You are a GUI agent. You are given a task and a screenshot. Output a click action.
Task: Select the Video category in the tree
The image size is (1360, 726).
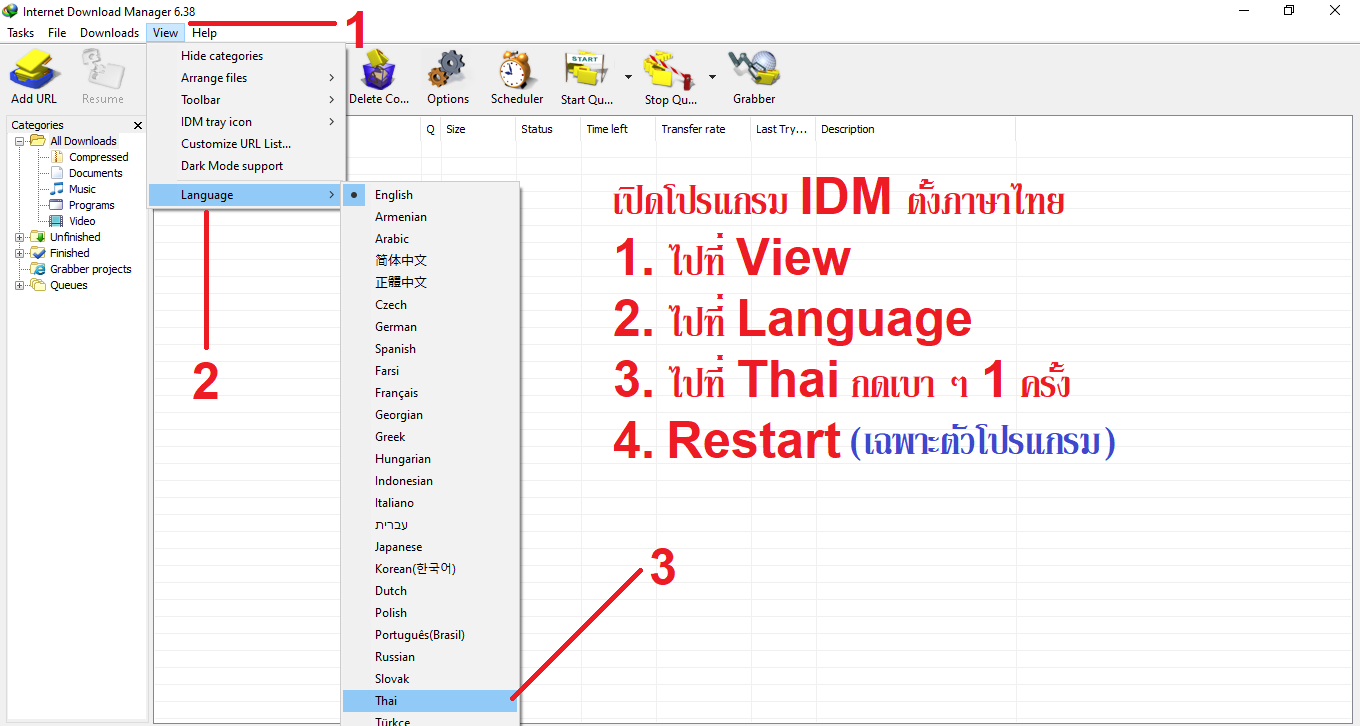(82, 221)
